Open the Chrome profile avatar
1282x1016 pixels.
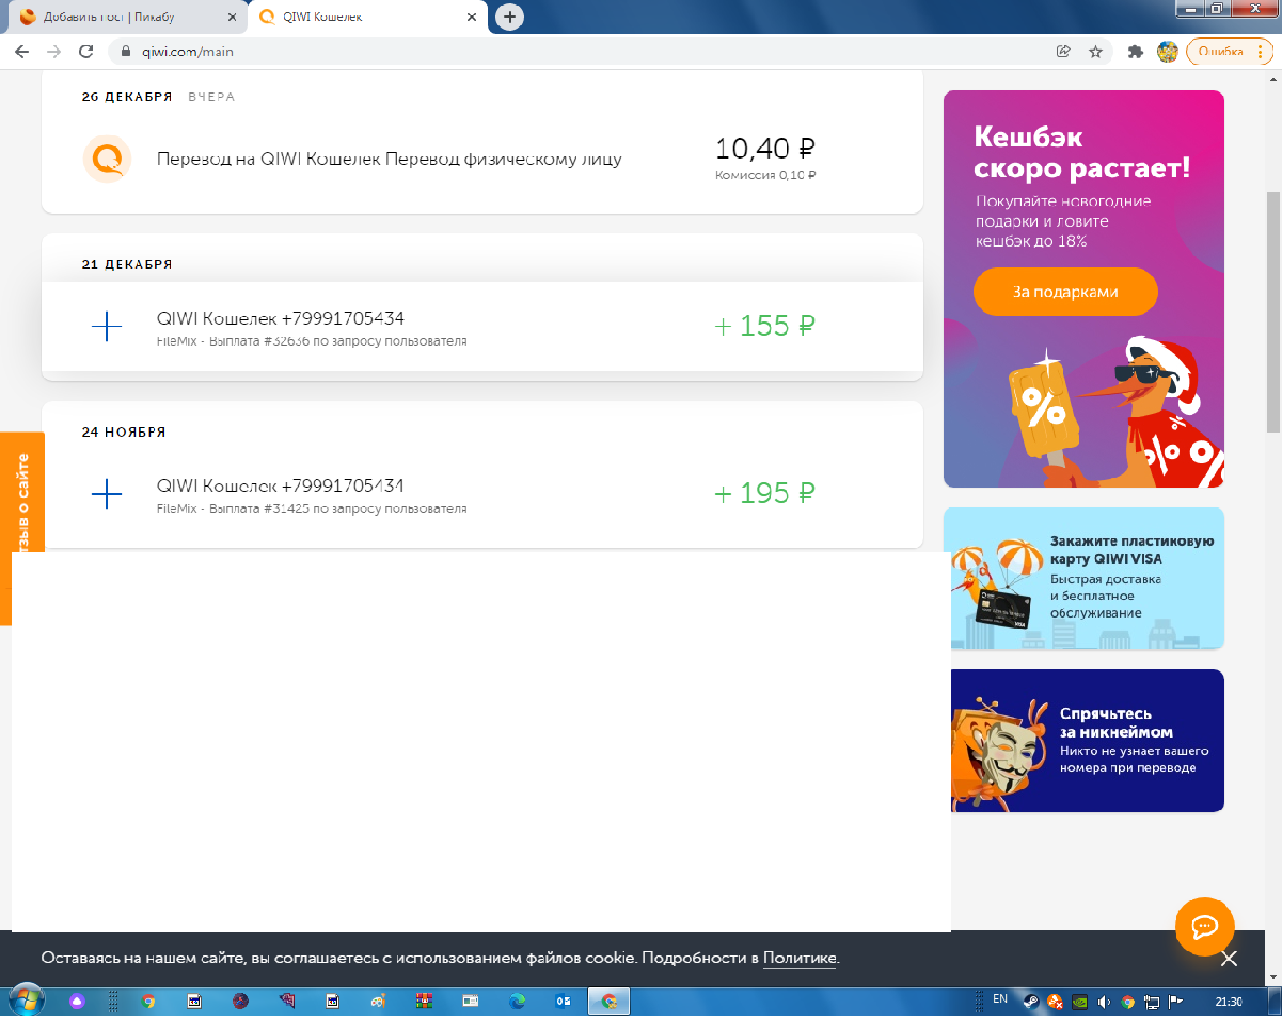tap(1167, 51)
